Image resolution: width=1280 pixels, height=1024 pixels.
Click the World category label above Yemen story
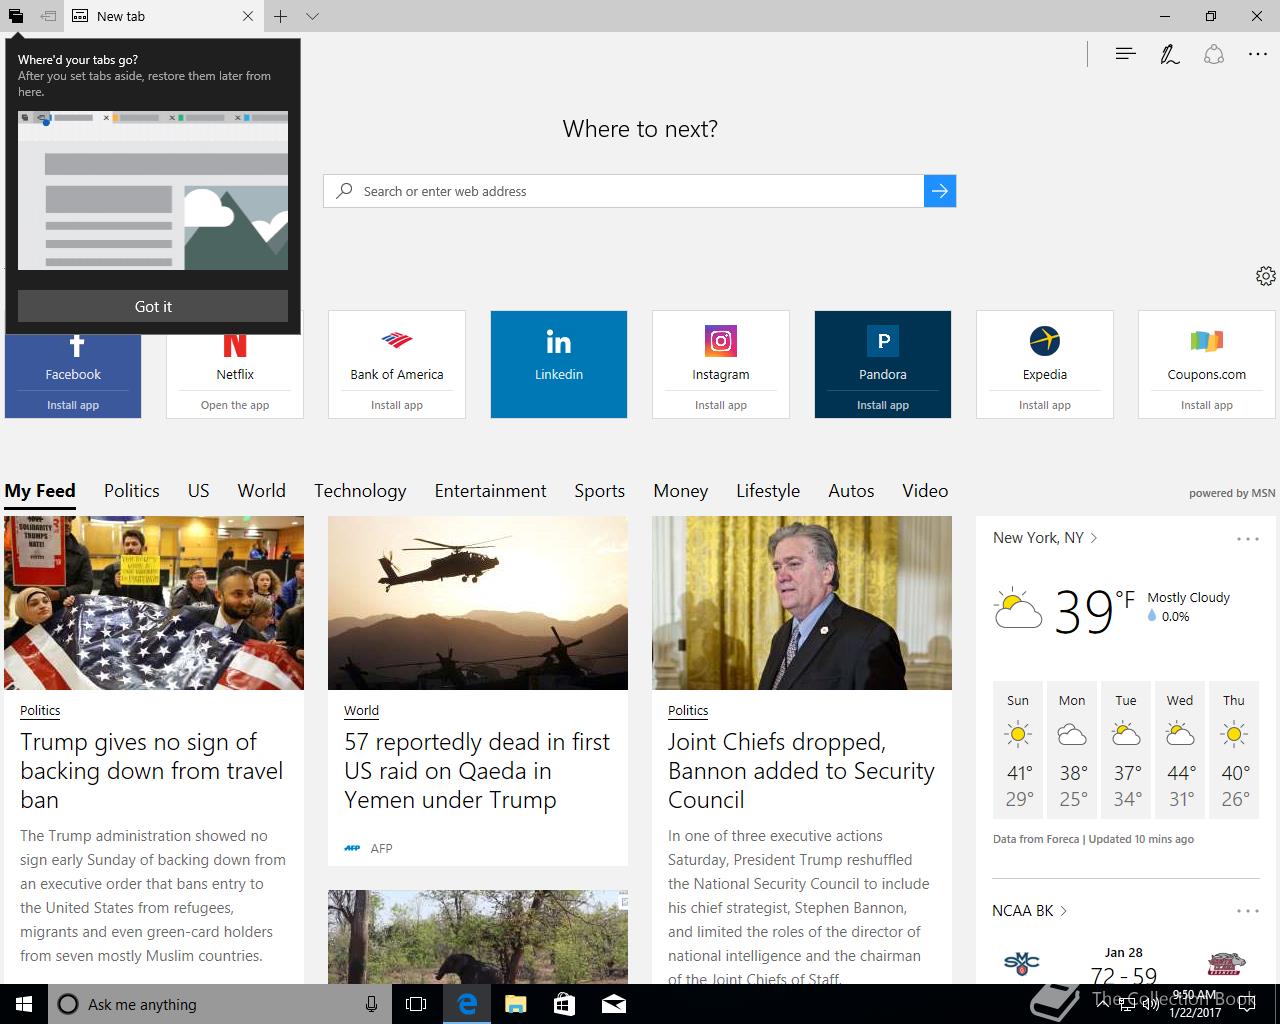(361, 711)
